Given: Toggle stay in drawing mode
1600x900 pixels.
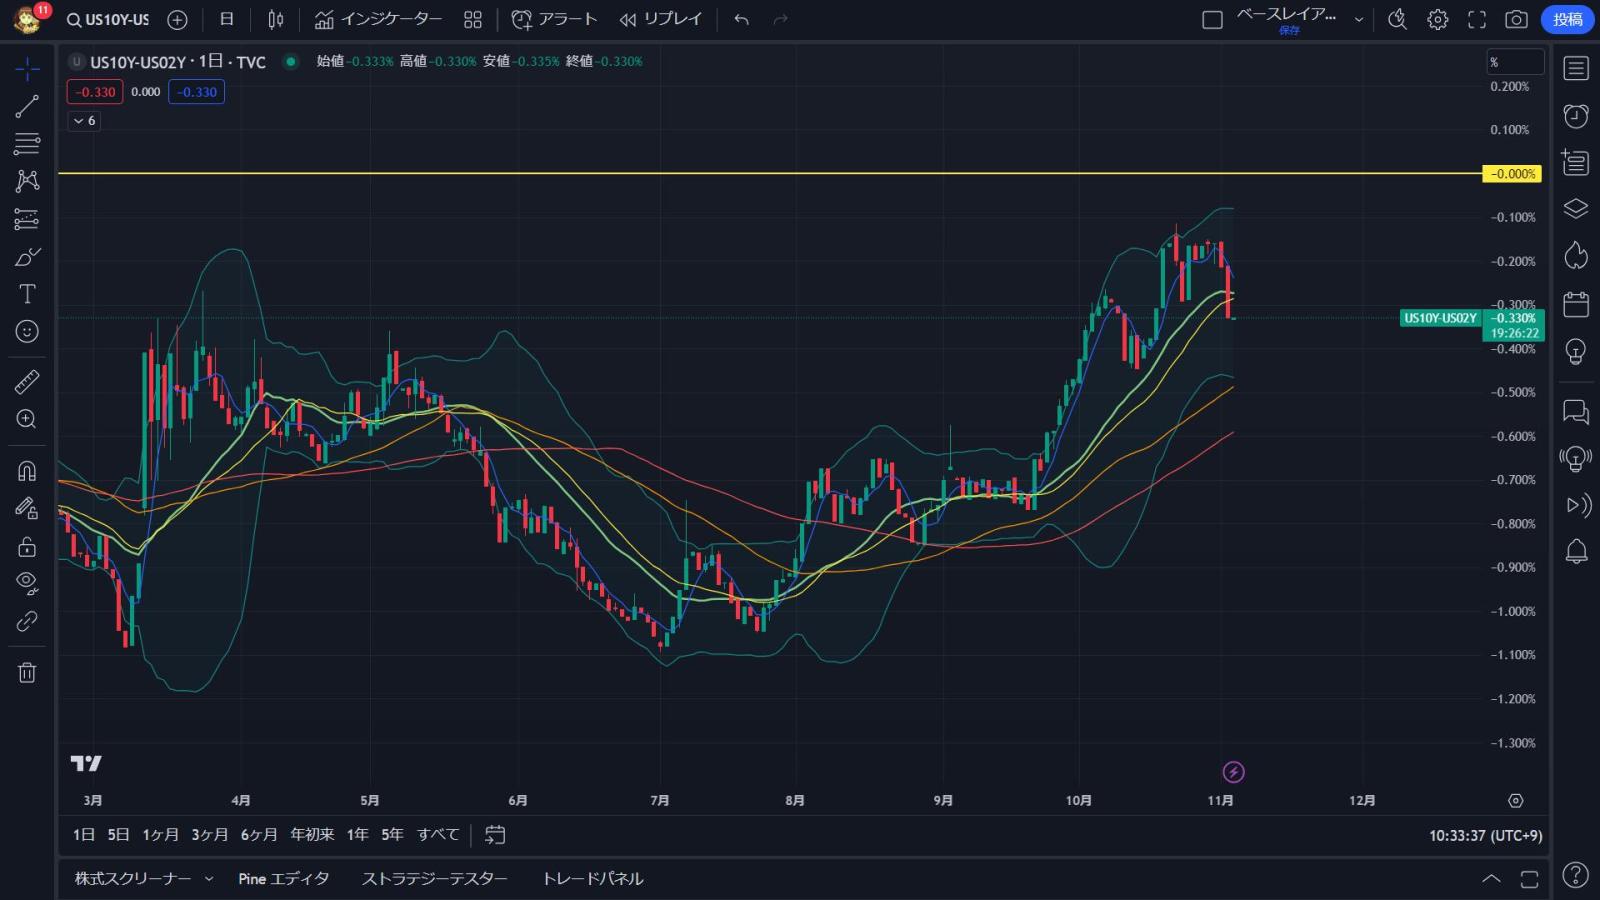Looking at the screenshot, I should pyautogui.click(x=27, y=509).
